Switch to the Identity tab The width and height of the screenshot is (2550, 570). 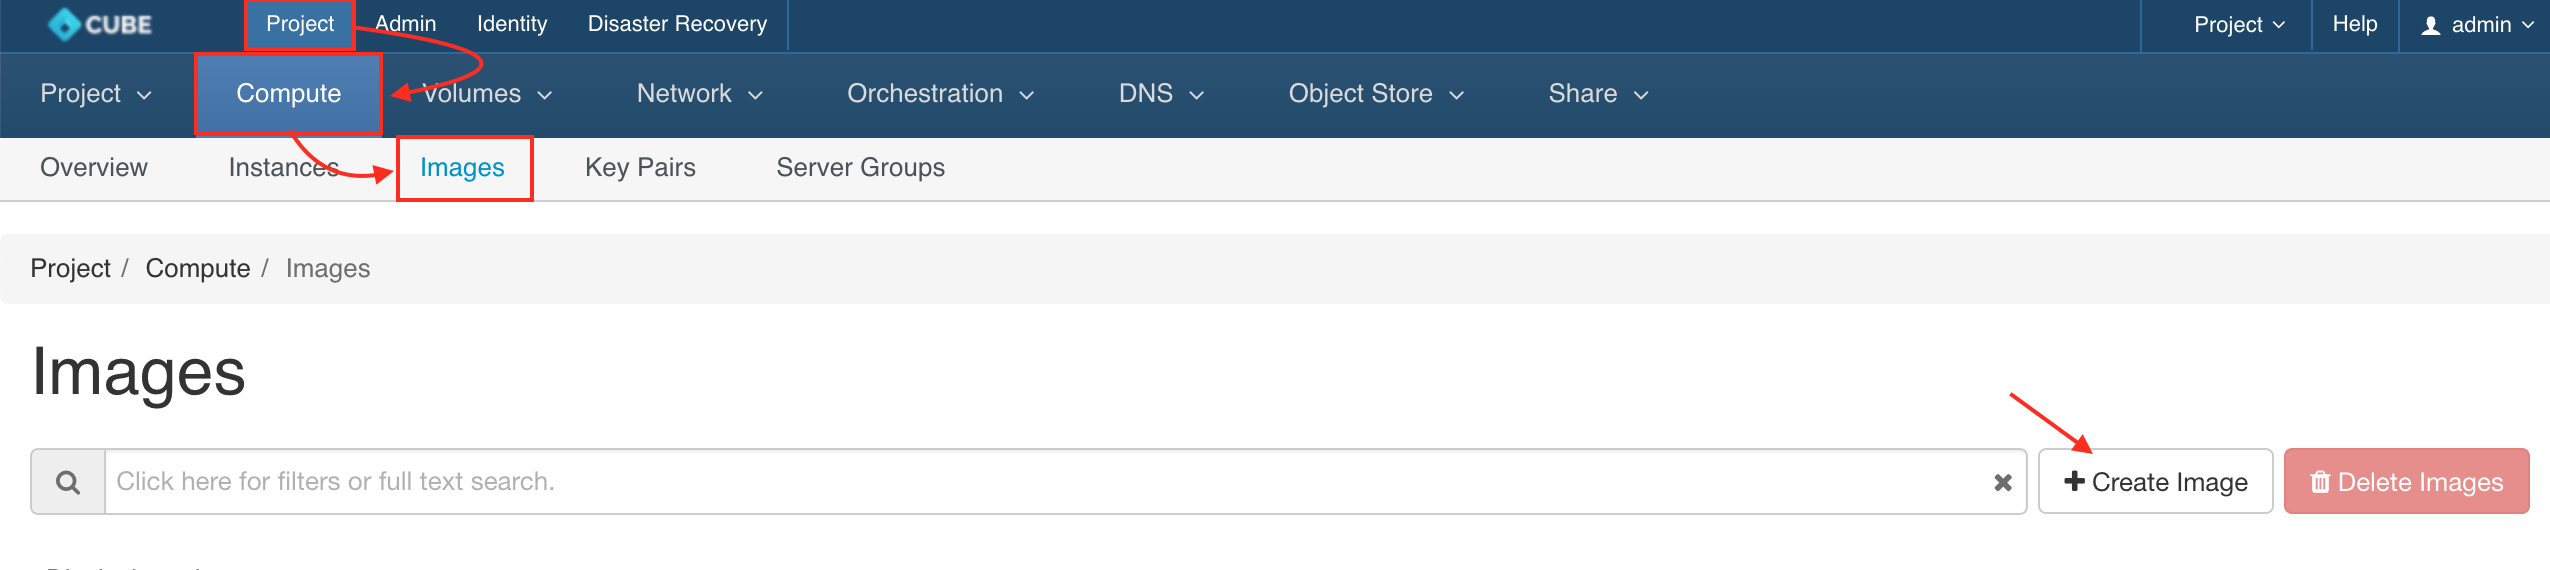tap(512, 24)
